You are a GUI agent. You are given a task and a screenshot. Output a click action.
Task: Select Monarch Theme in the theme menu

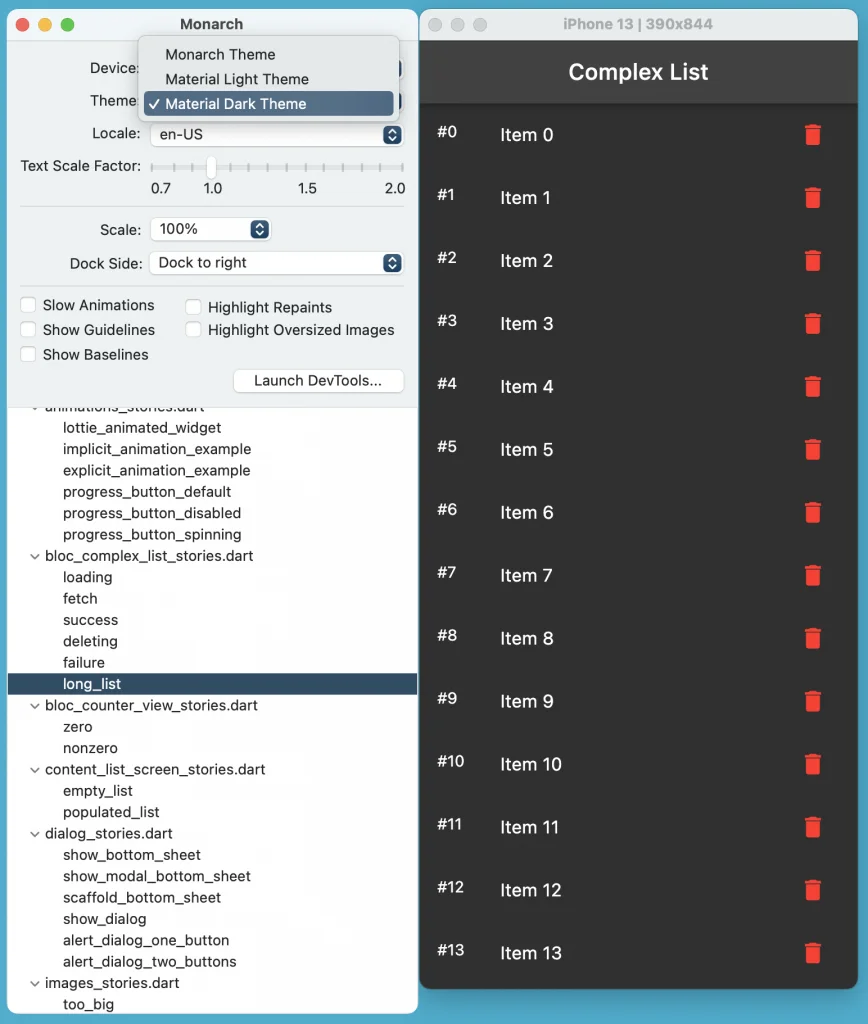click(x=220, y=55)
